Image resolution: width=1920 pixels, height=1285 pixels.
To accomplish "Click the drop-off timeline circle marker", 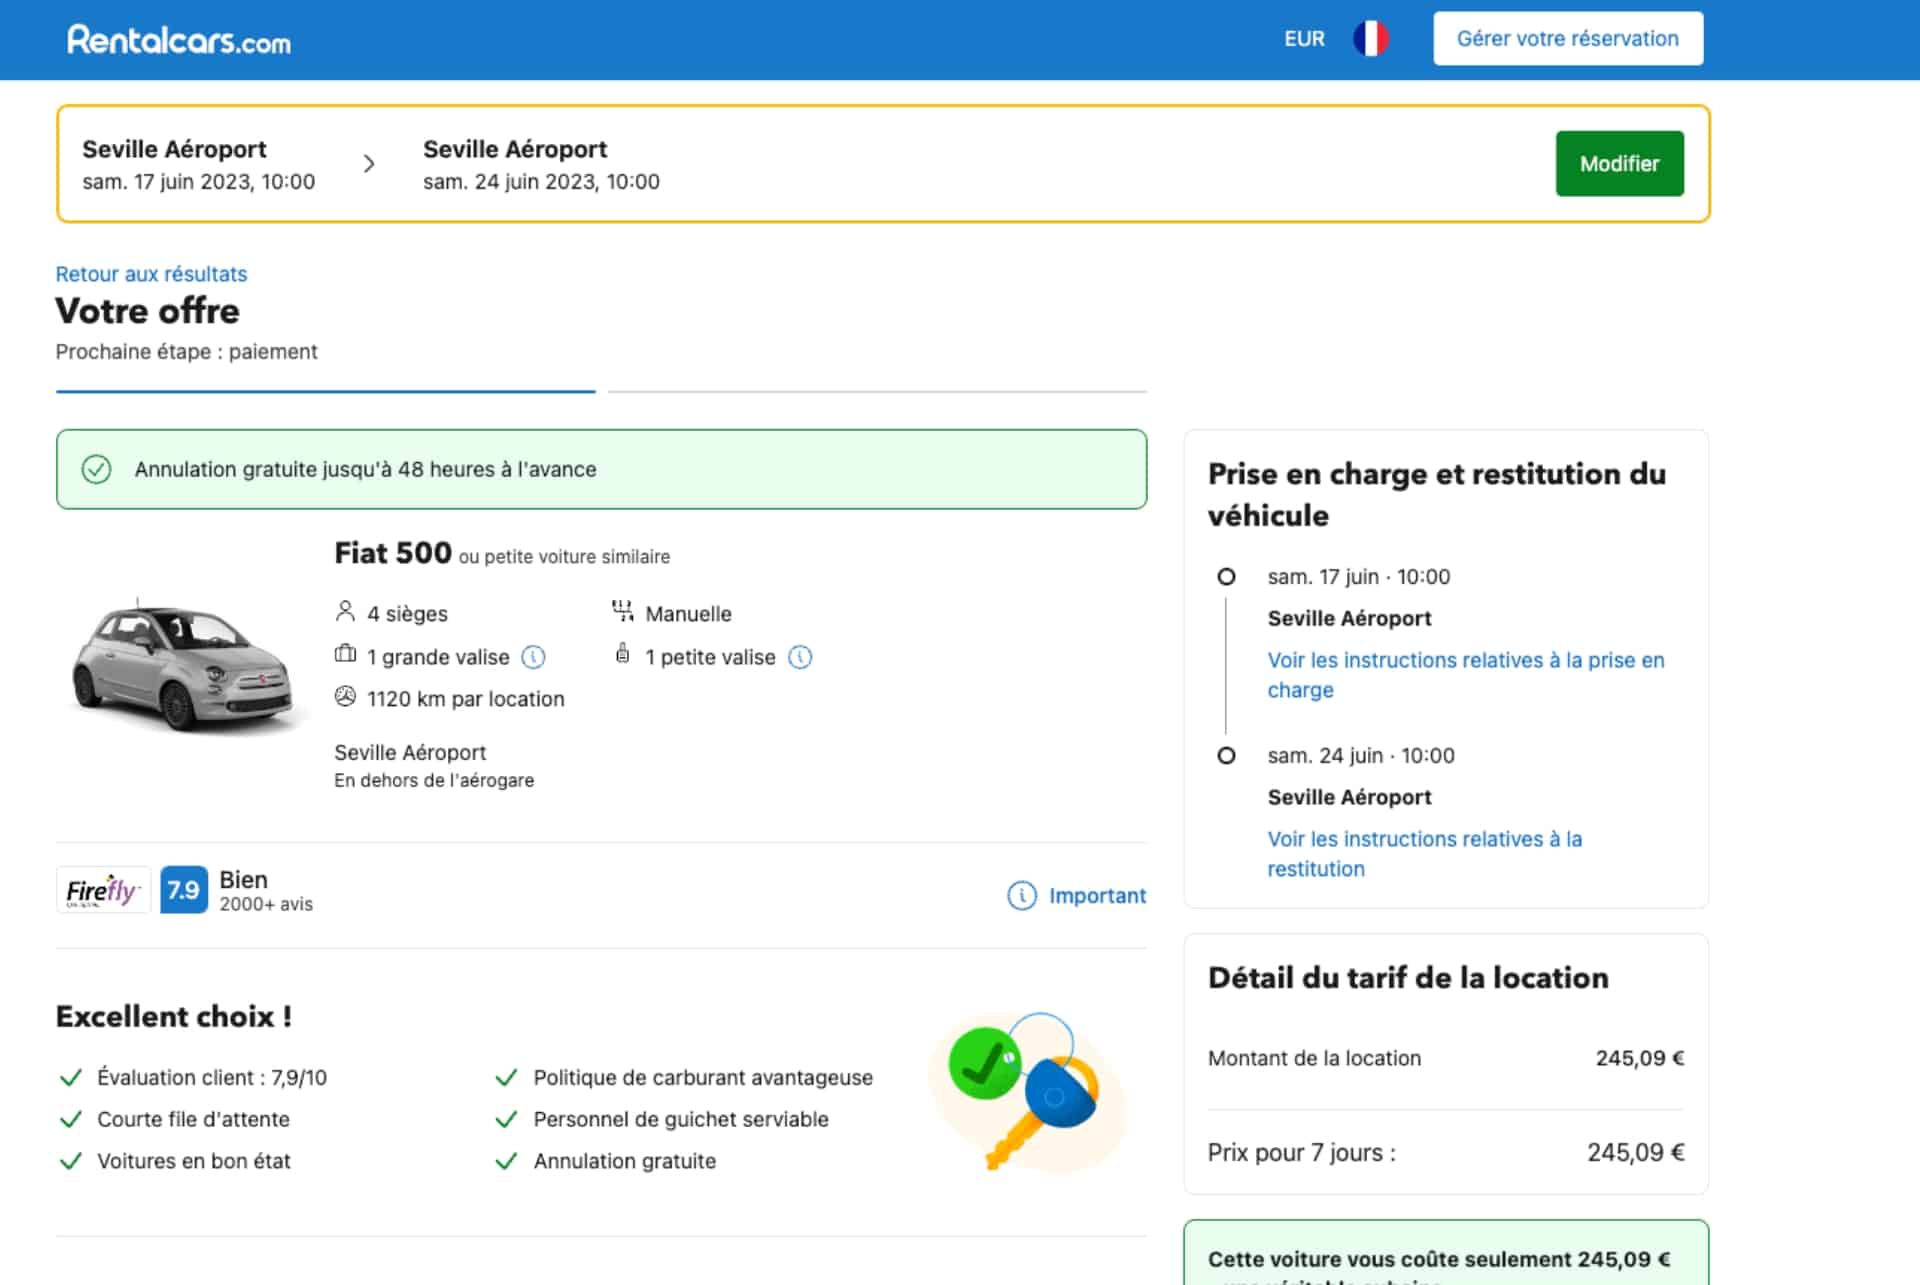I will [x=1226, y=756].
